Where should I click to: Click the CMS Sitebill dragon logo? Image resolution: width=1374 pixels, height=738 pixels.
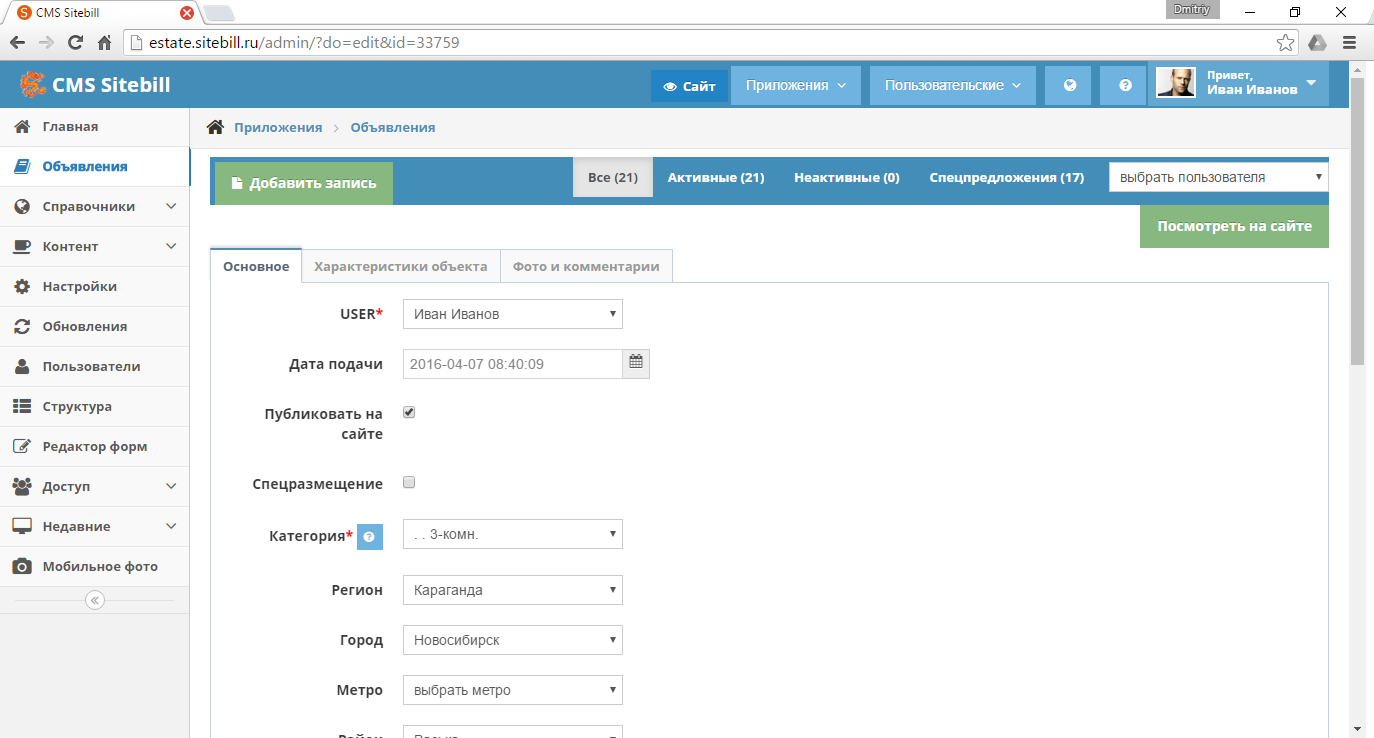coord(33,85)
